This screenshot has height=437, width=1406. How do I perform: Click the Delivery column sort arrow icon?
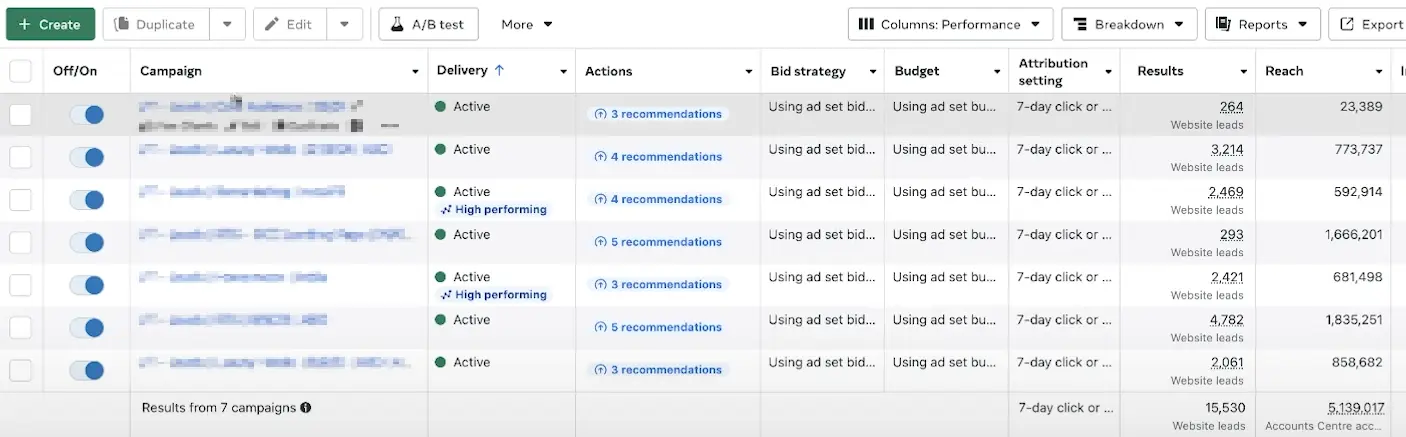(500, 70)
